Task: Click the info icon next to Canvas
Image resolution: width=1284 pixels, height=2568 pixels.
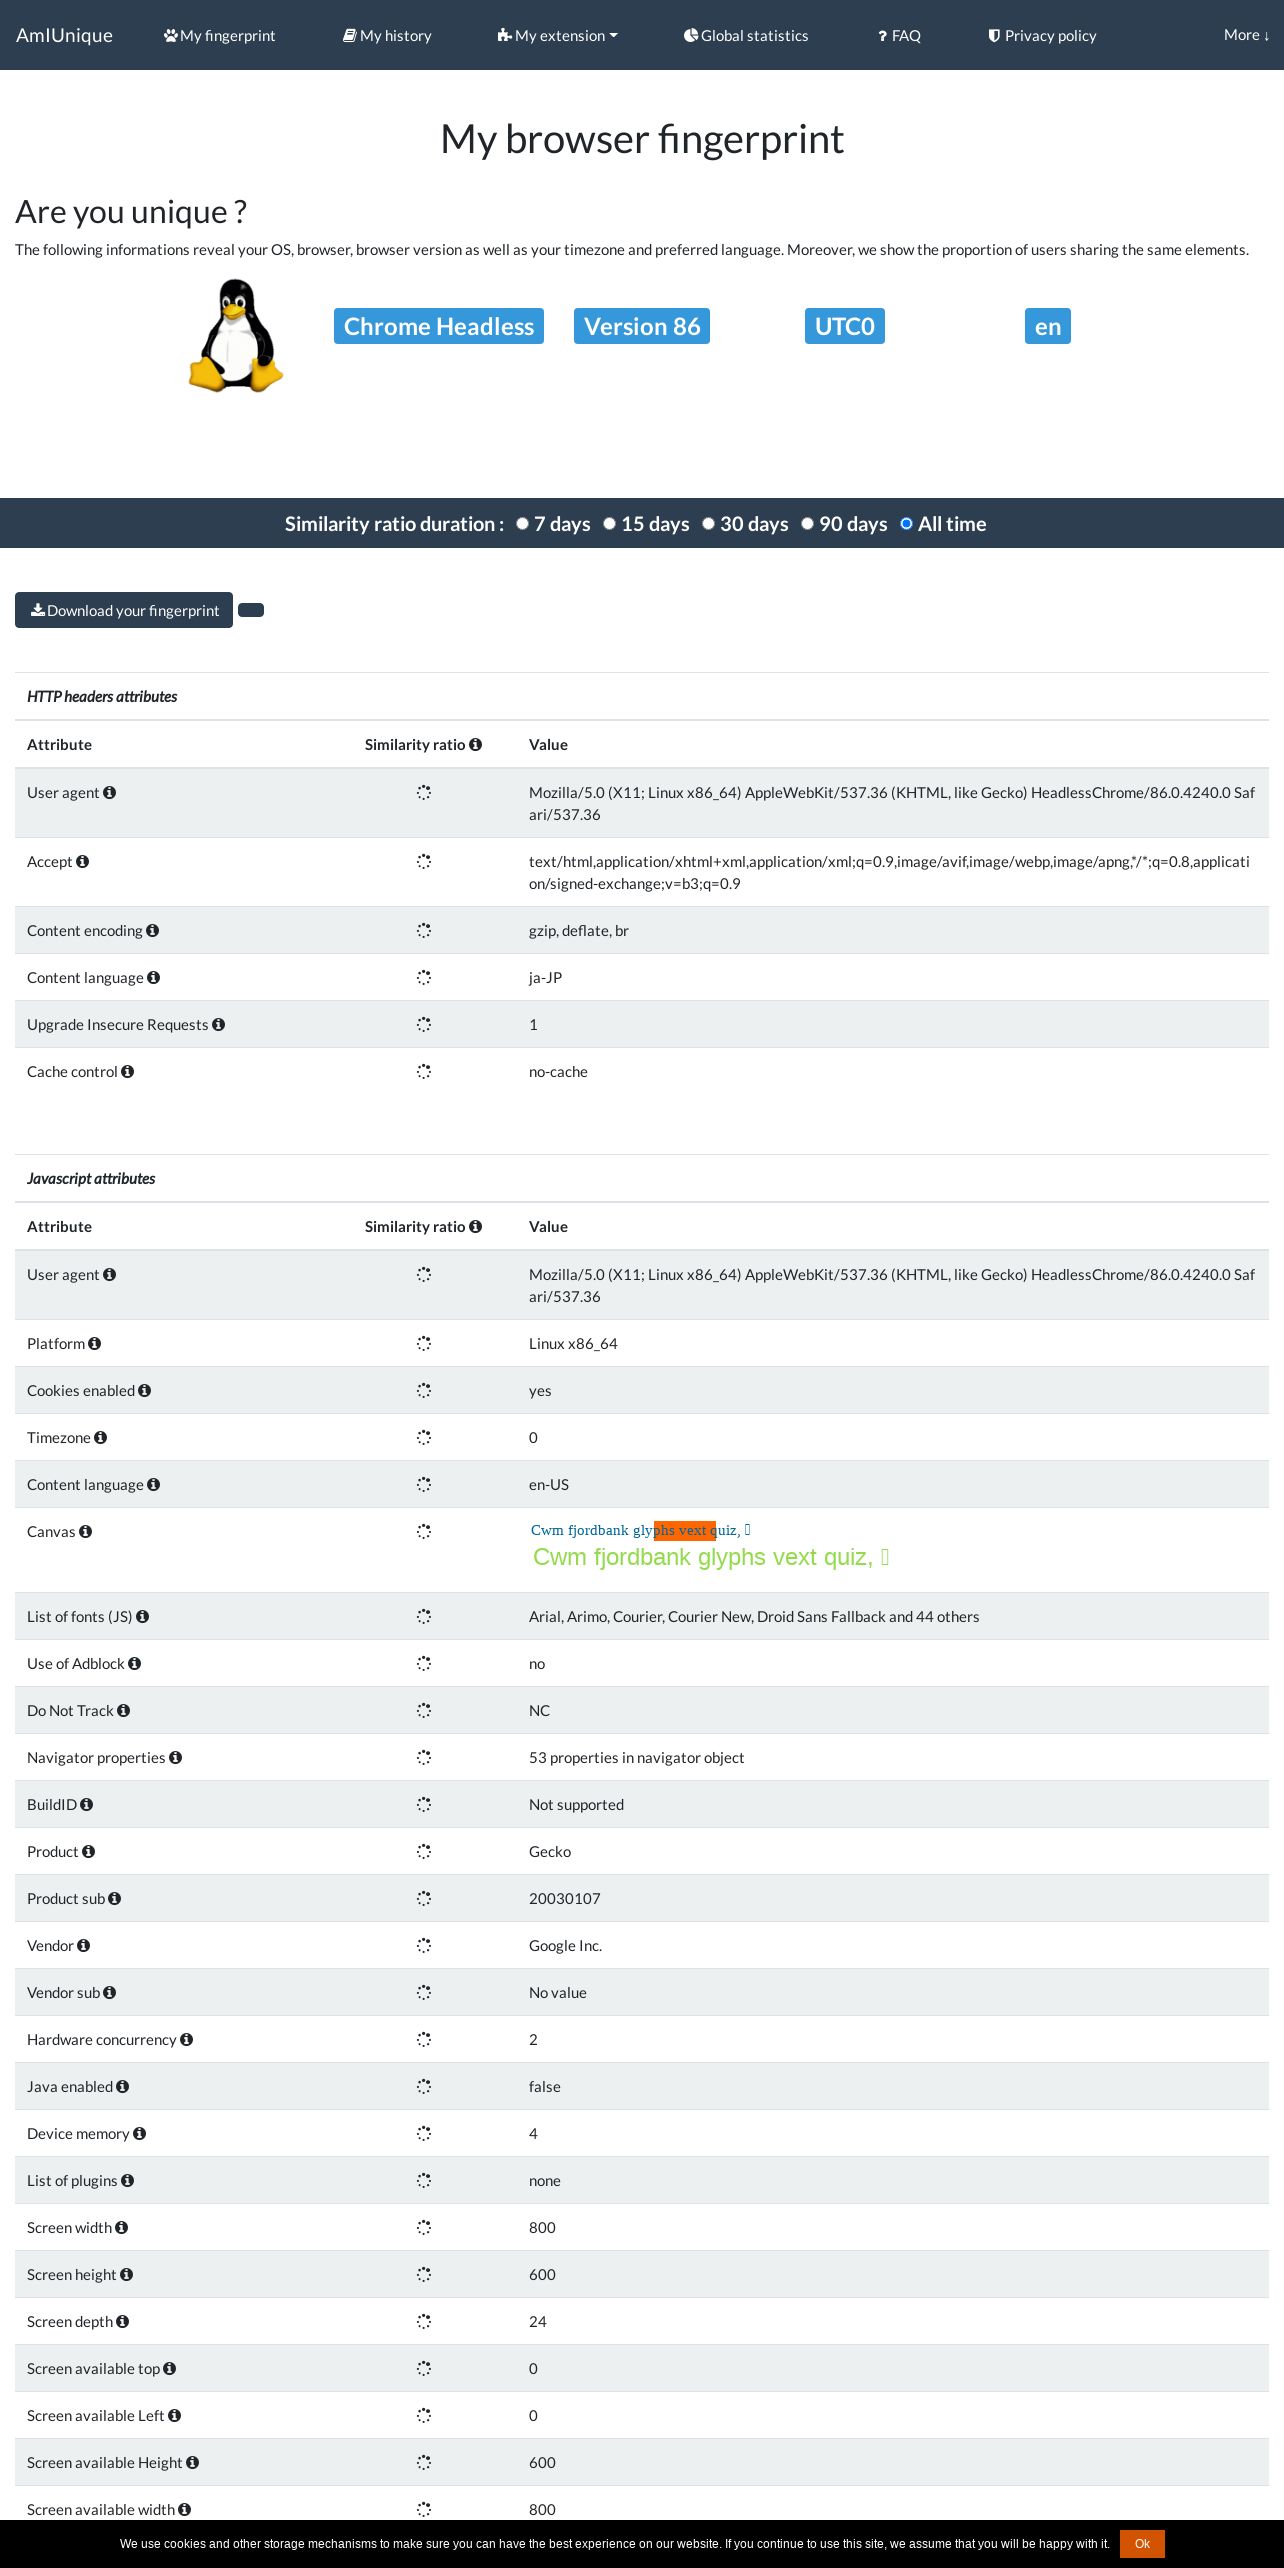Action: (x=86, y=1531)
